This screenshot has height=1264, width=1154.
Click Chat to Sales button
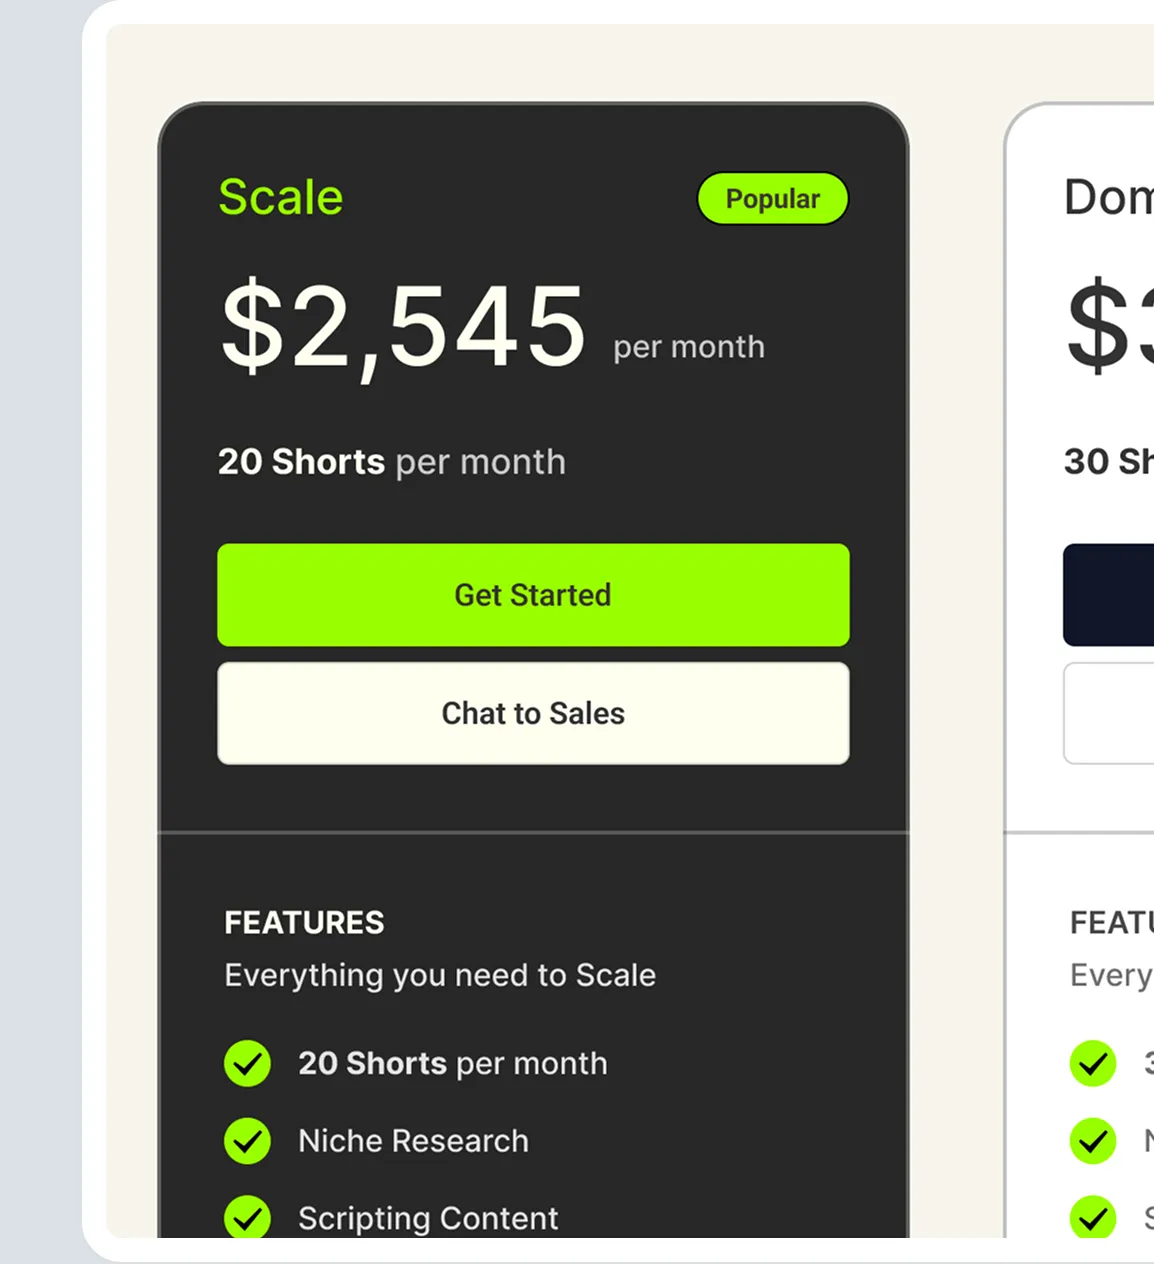coord(533,713)
